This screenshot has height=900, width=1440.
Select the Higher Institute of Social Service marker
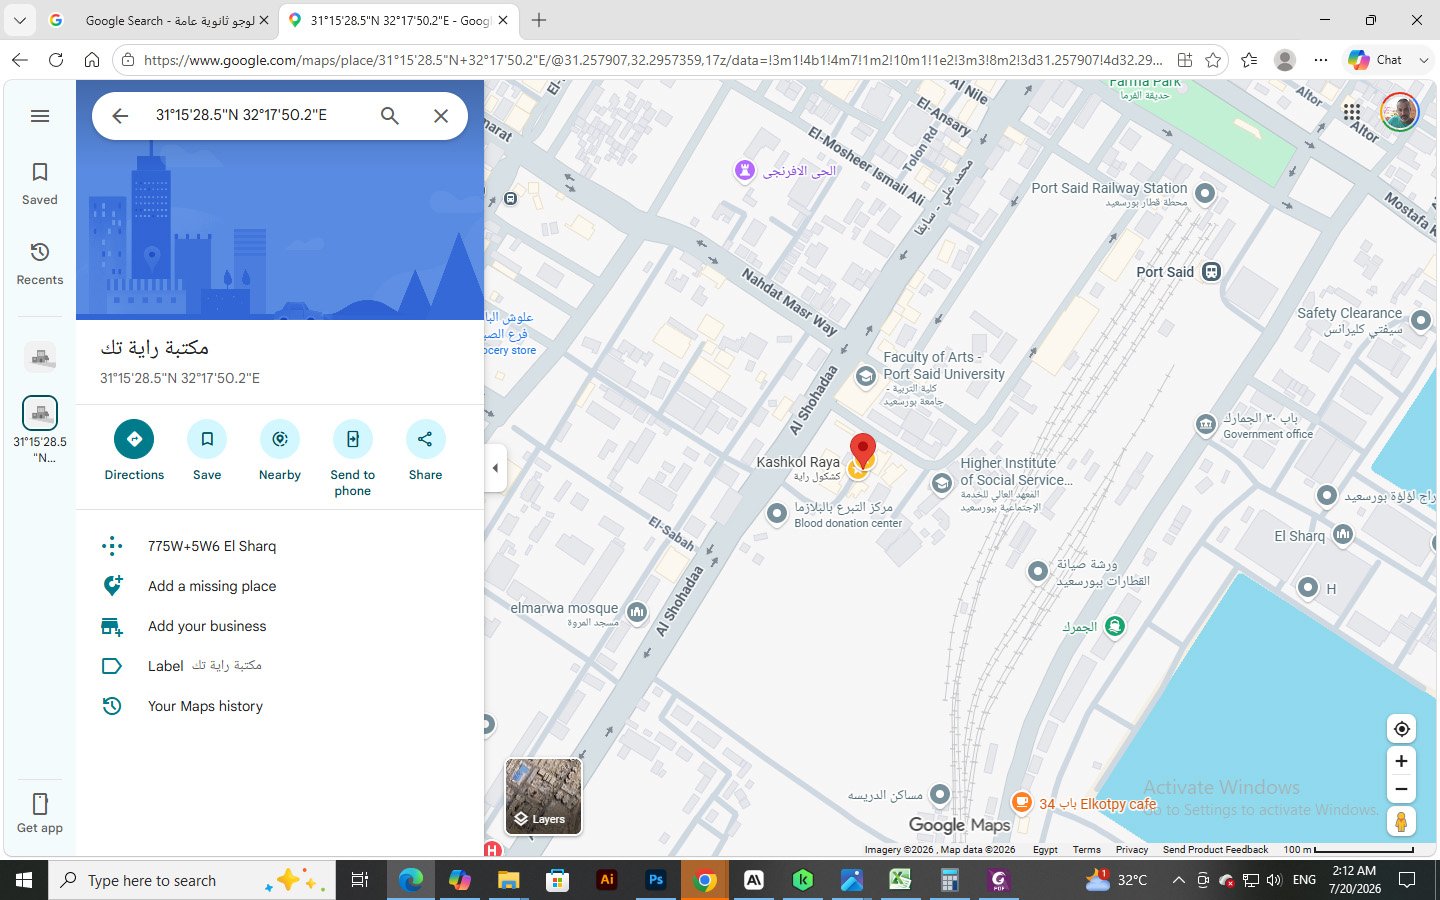pos(941,484)
